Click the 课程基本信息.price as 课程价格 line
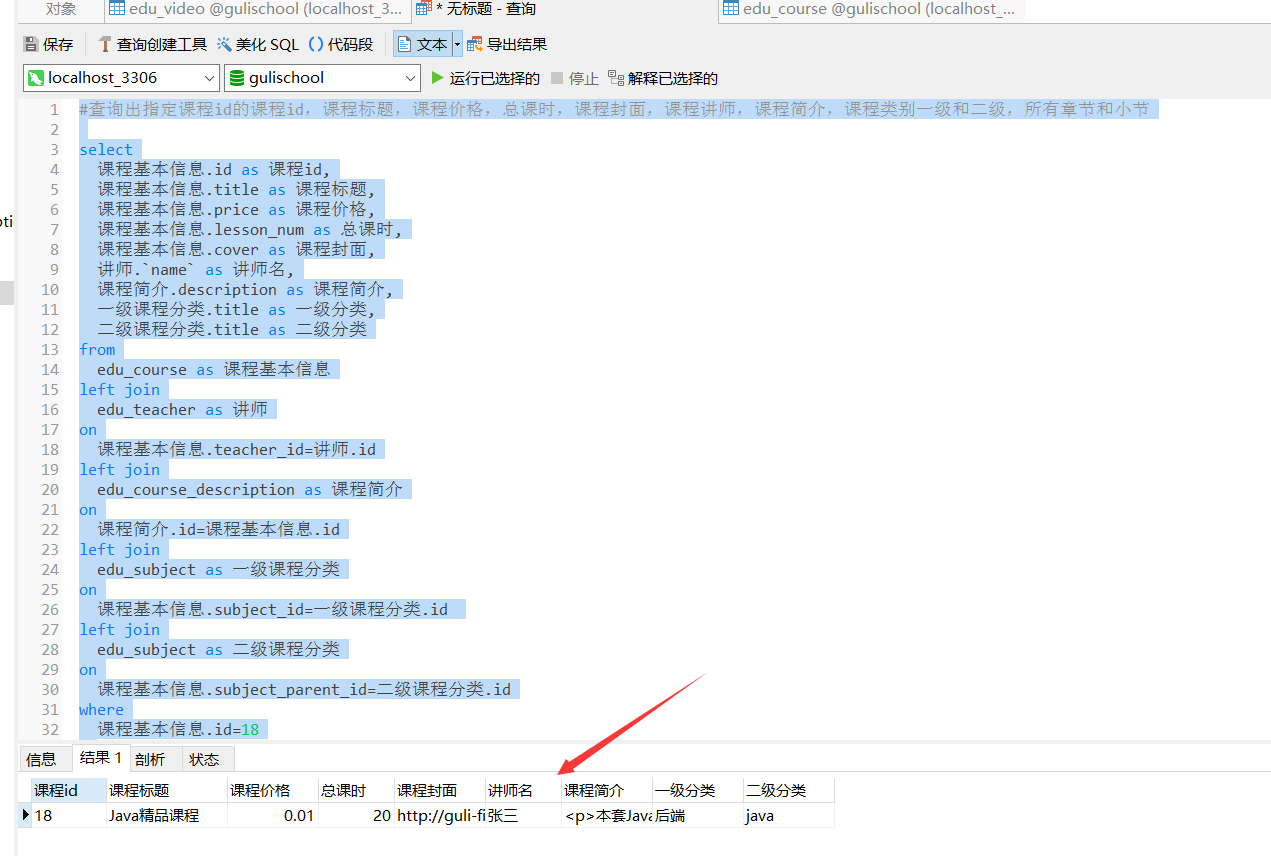 [x=236, y=209]
